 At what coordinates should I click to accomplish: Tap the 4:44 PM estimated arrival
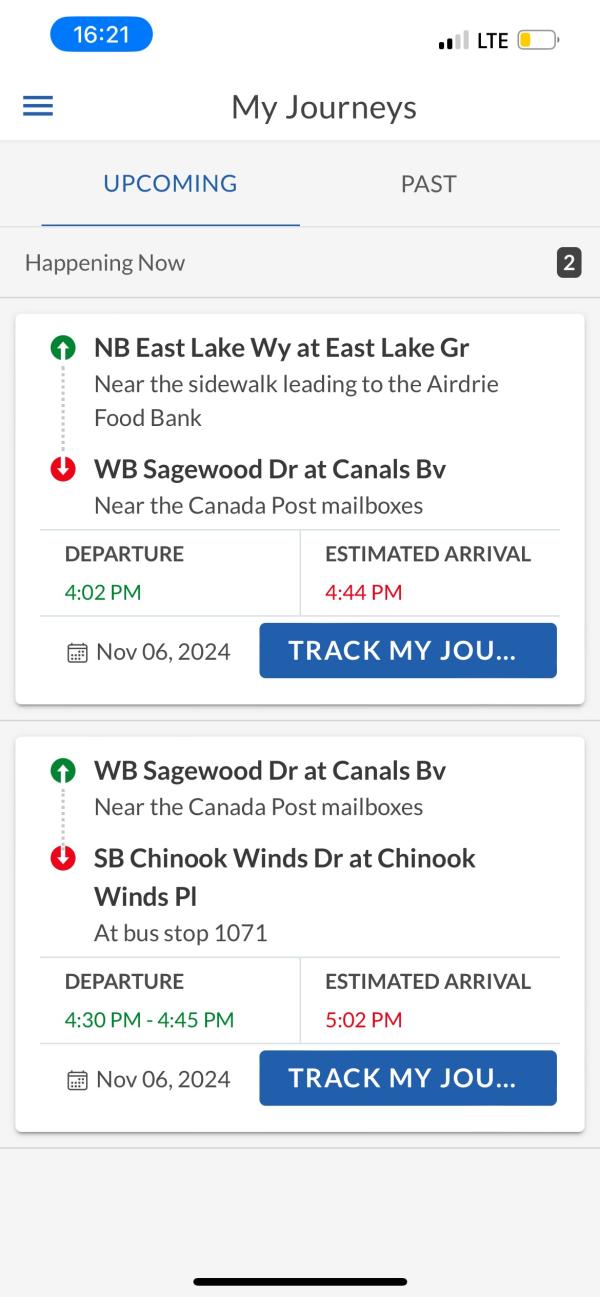coord(363,592)
